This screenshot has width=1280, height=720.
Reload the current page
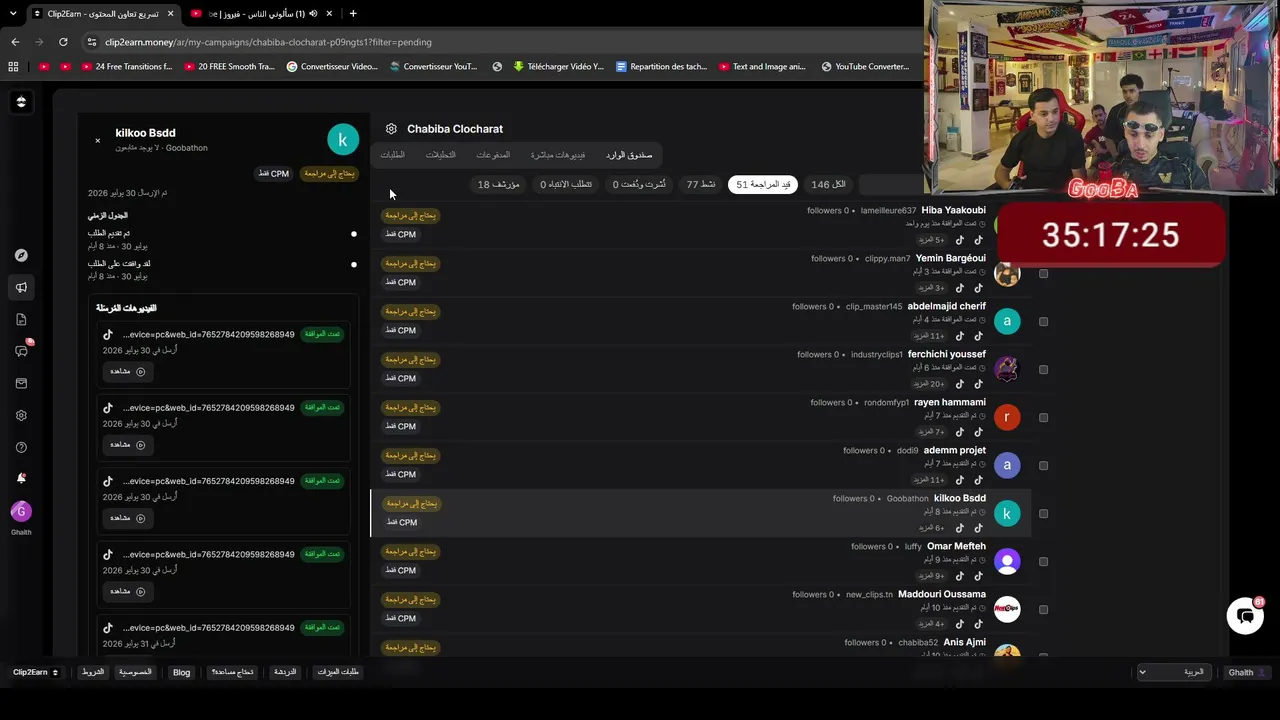63,42
